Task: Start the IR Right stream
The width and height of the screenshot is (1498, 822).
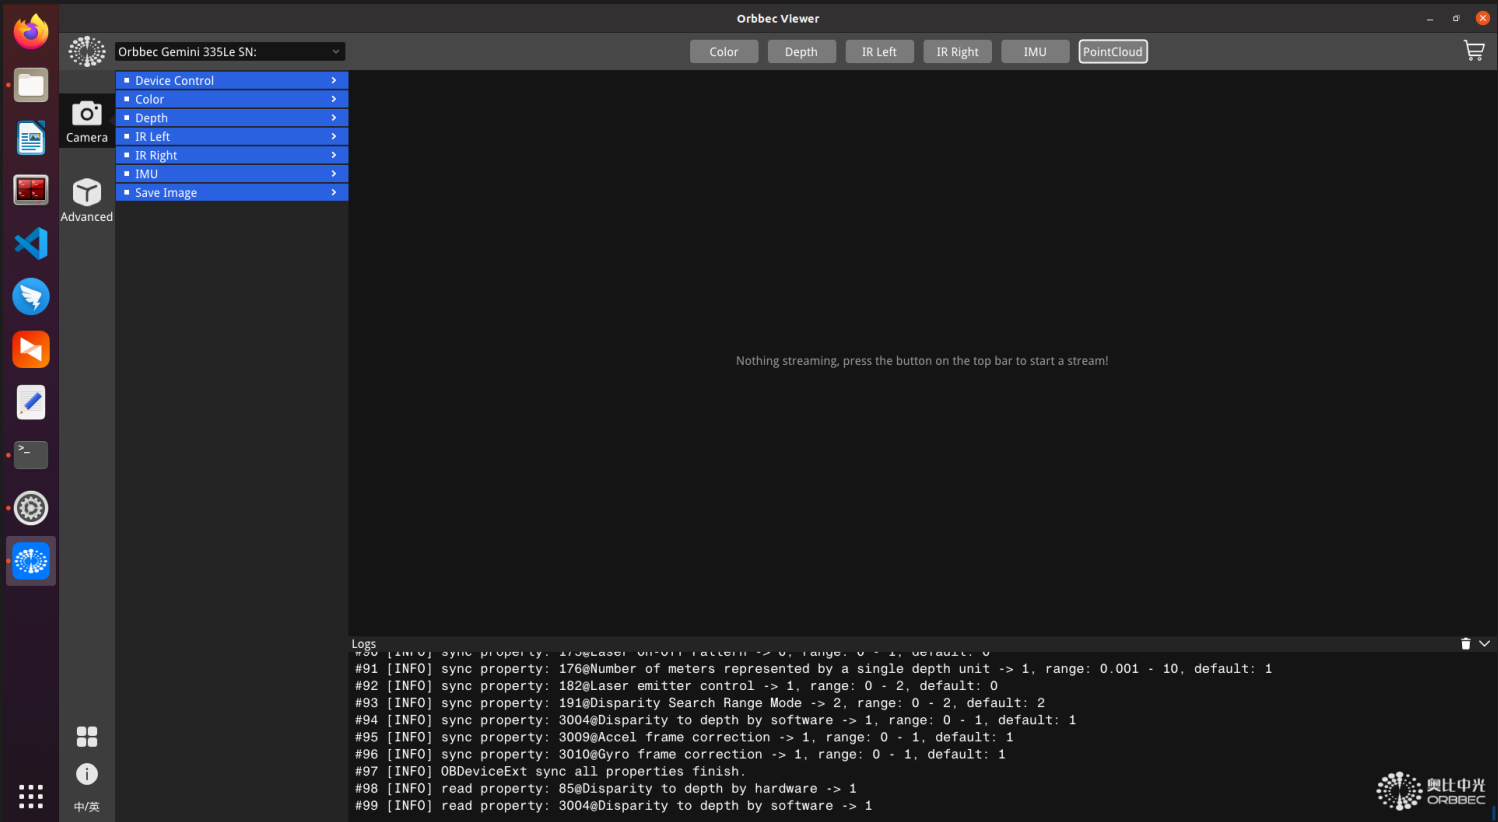Action: pos(957,52)
